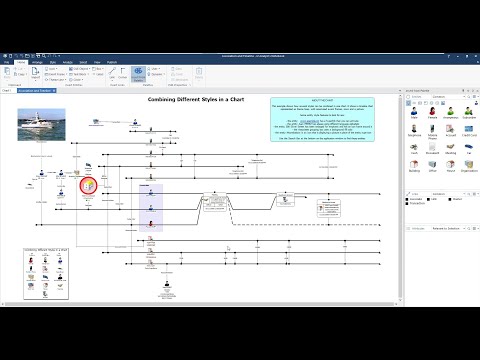Select the Office entity type in palette
480x360 pixels.
pyautogui.click(x=432, y=166)
